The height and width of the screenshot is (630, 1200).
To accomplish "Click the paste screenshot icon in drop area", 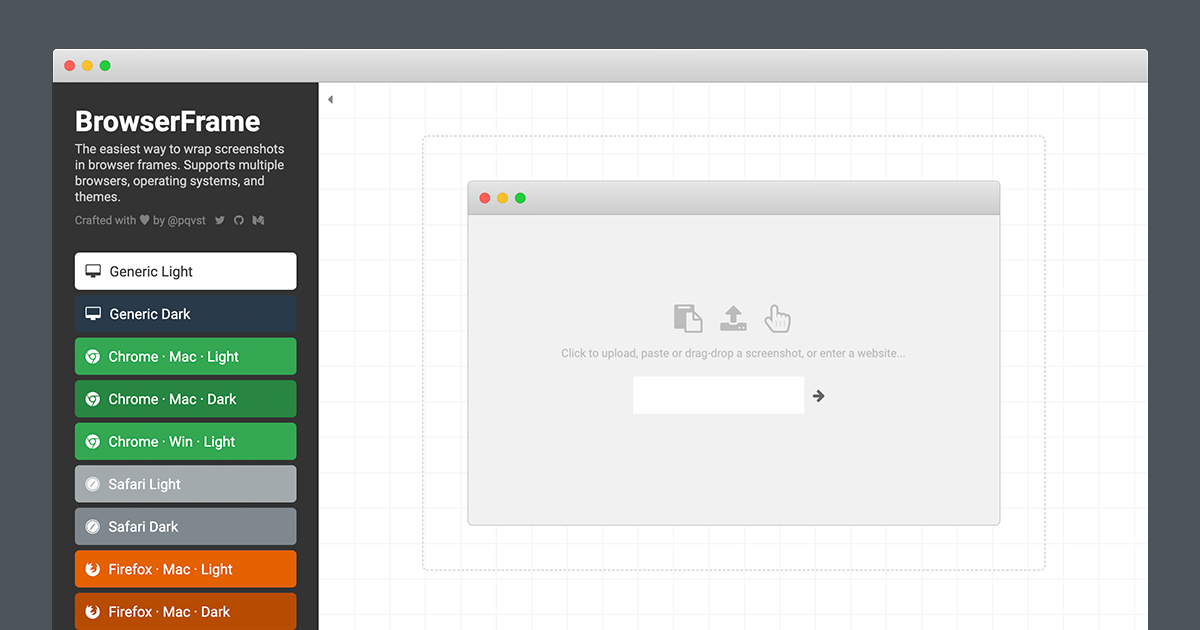I will coord(688,317).
